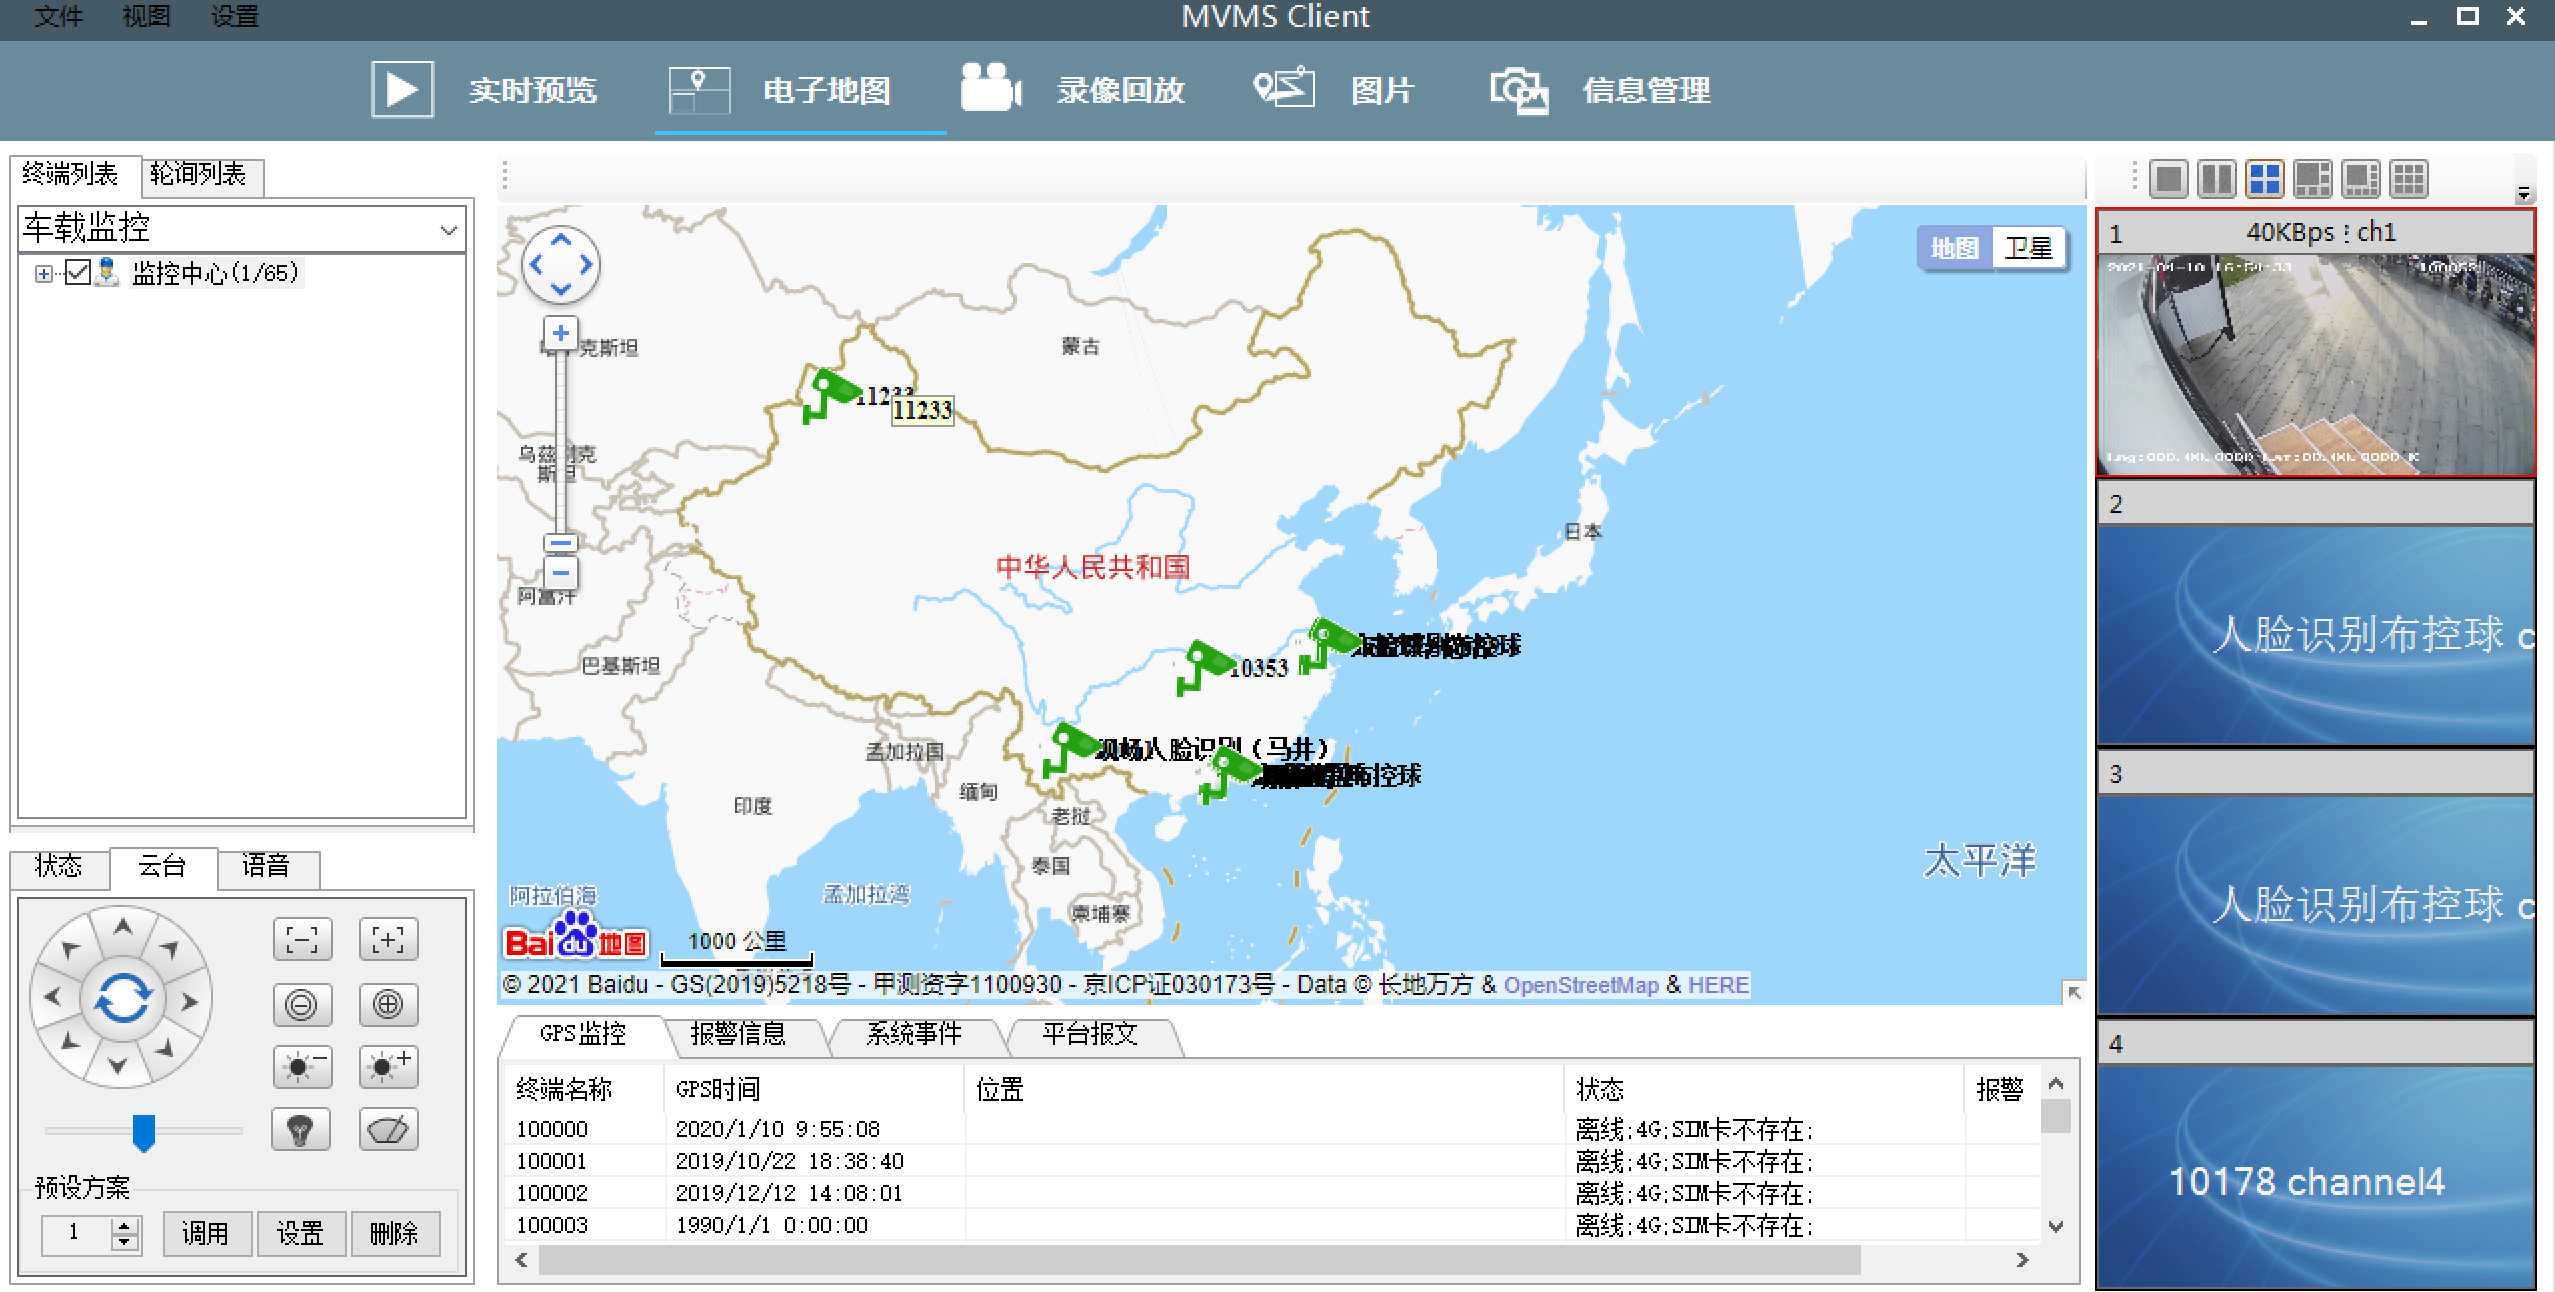Toggle the 监控中心 checkbox
The width and height of the screenshot is (2555, 1292).
pyautogui.click(x=78, y=272)
